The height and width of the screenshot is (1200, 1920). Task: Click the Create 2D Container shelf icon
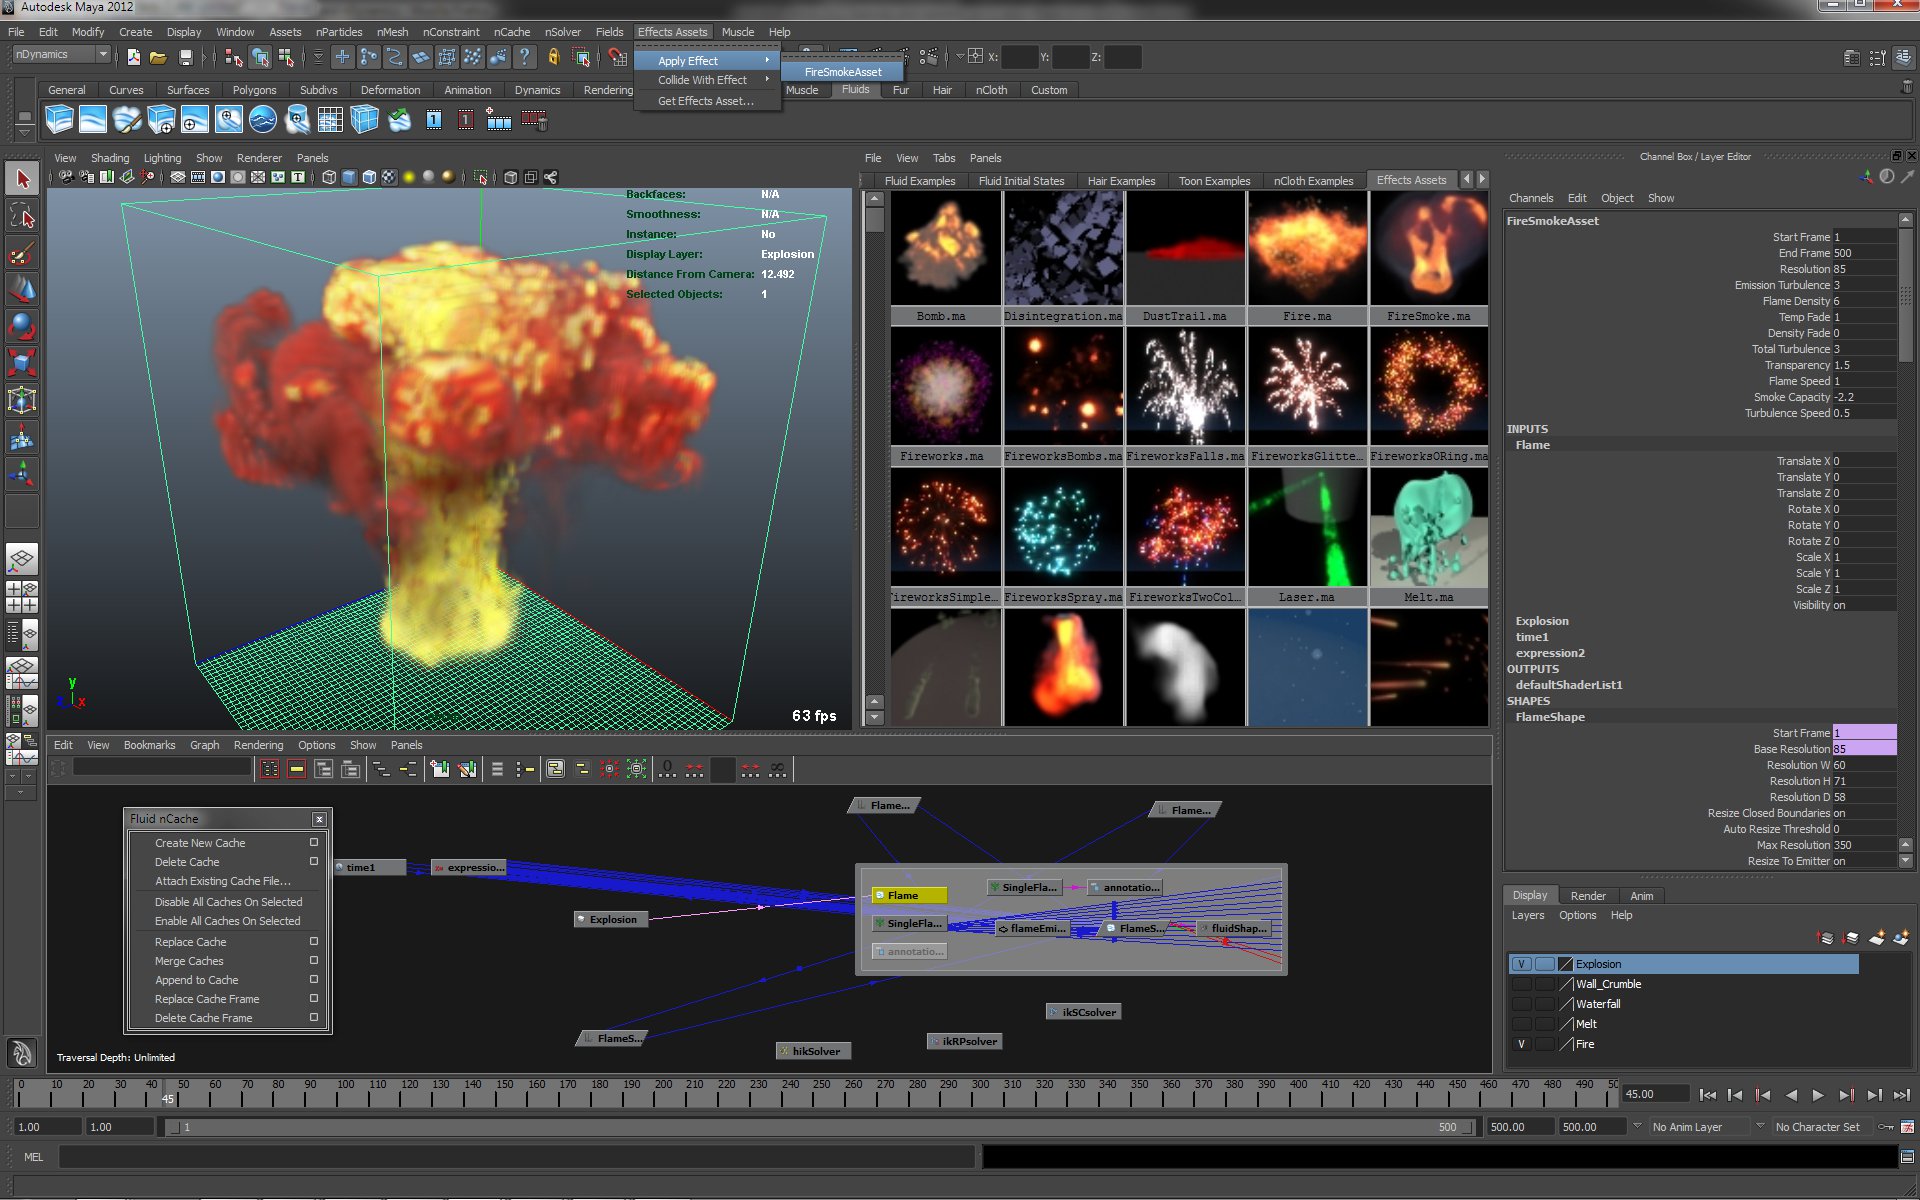point(93,120)
